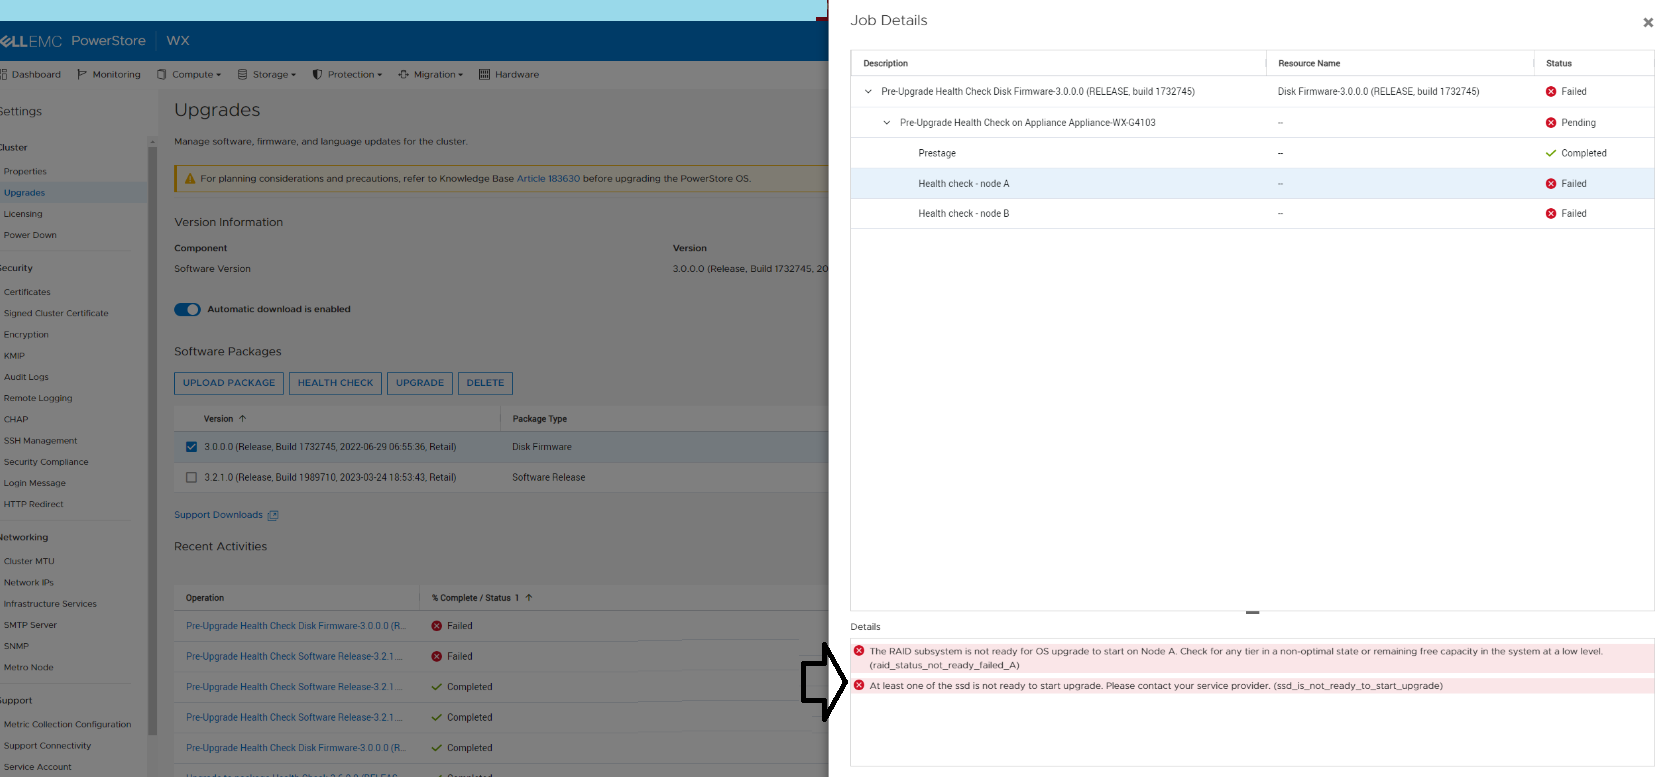Collapse Pre-Upgrade Health Check Disk Firmware row
Viewport: 1665px width, 784px height.
coord(868,91)
